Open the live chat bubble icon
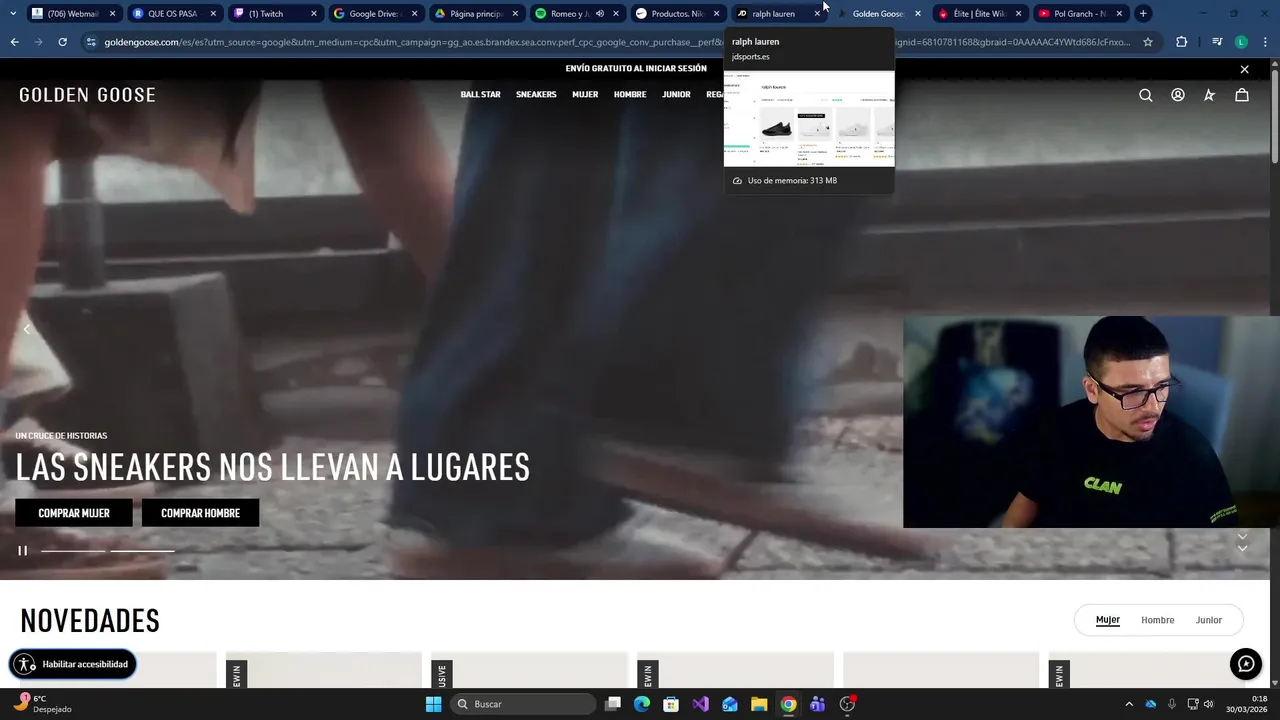Image resolution: width=1280 pixels, height=720 pixels. [1246, 664]
